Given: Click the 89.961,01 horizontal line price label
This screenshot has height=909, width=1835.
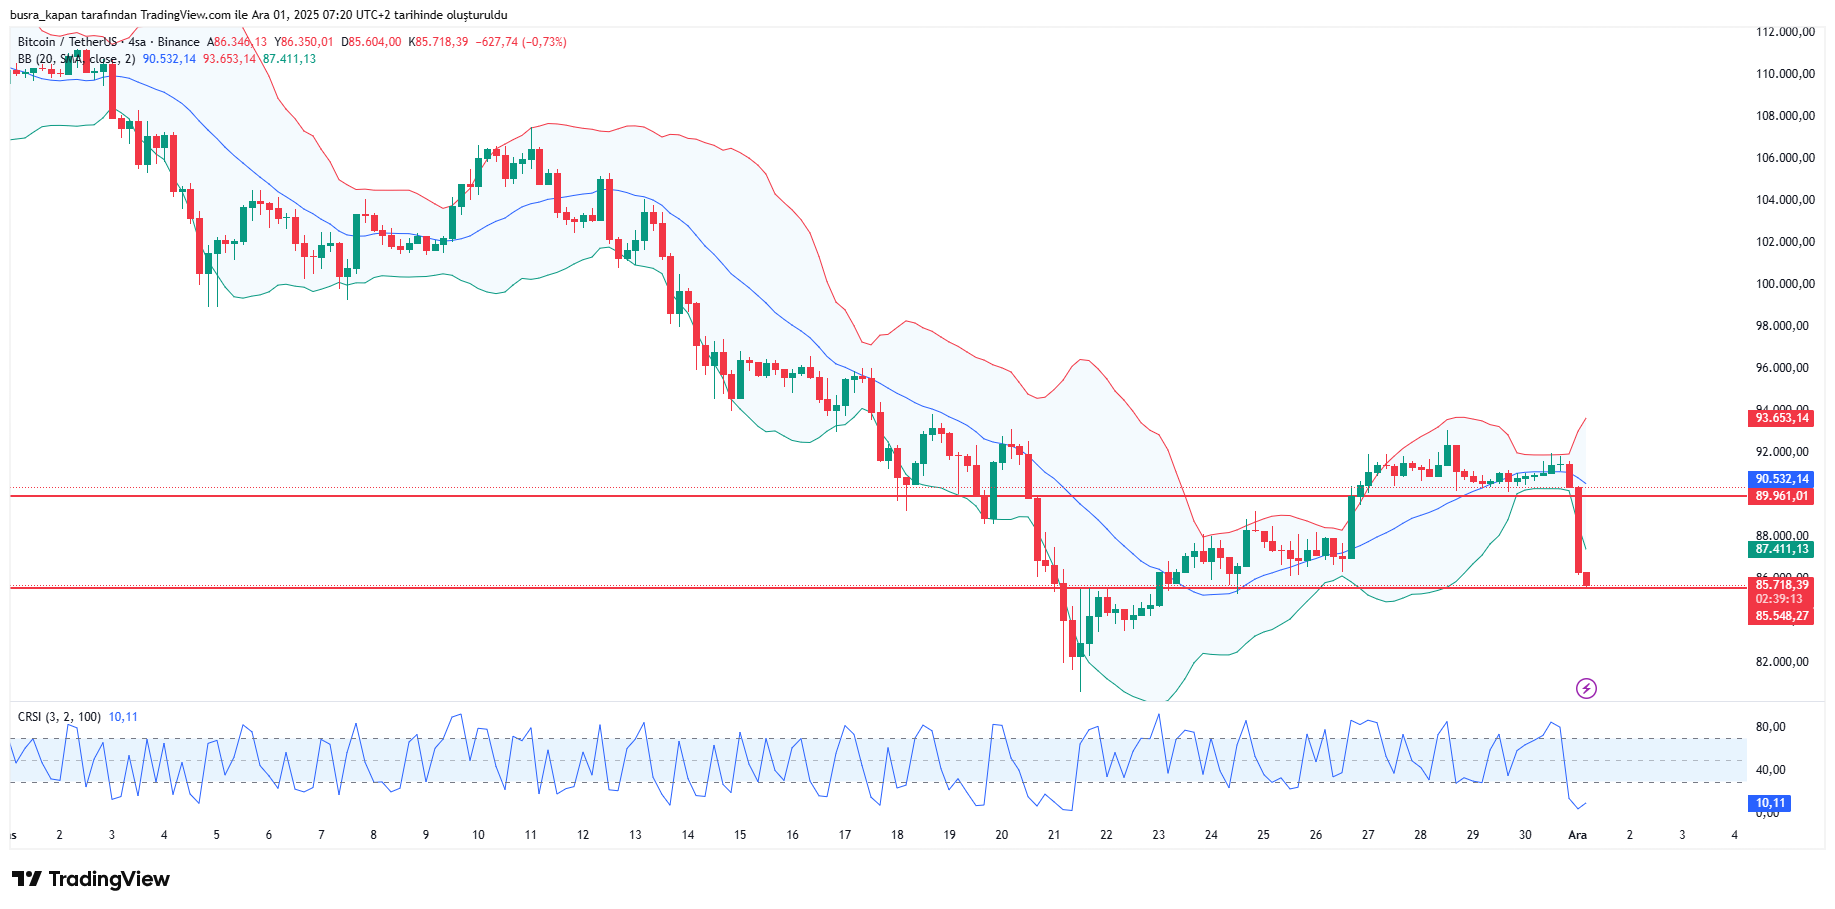Looking at the screenshot, I should (x=1782, y=496).
